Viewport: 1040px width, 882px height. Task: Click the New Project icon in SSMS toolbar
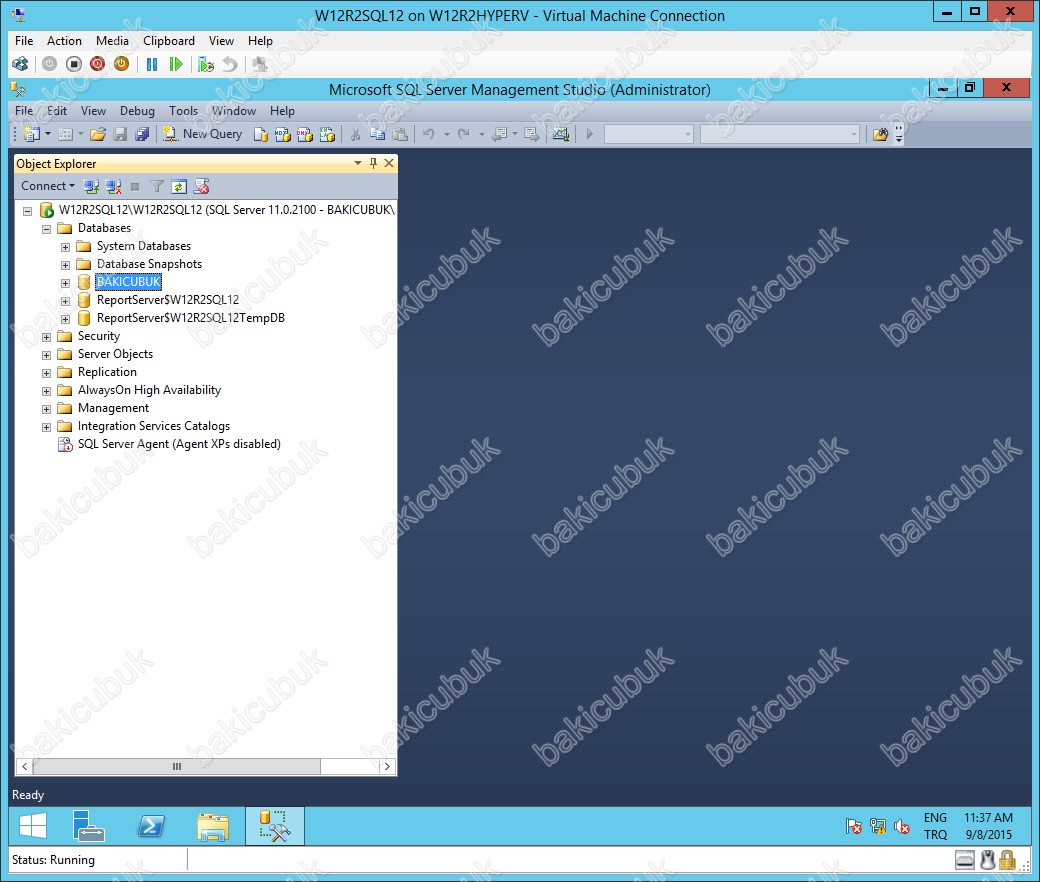click(31, 134)
